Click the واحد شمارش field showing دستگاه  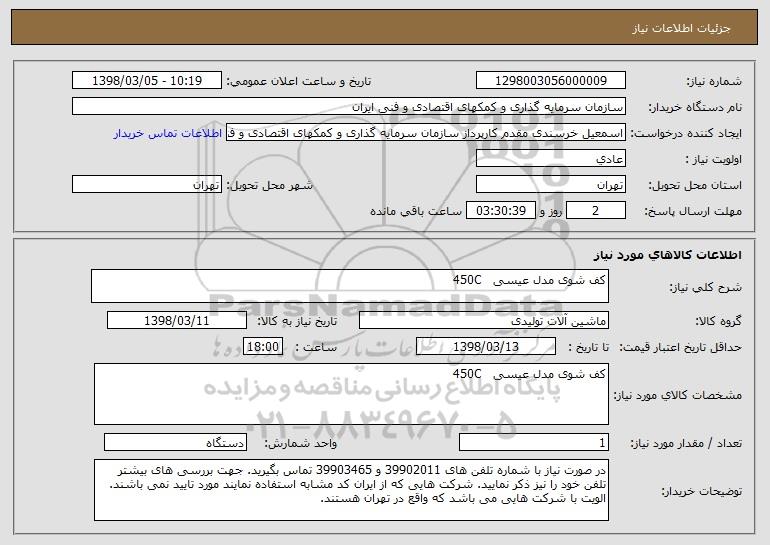pyautogui.click(x=175, y=442)
